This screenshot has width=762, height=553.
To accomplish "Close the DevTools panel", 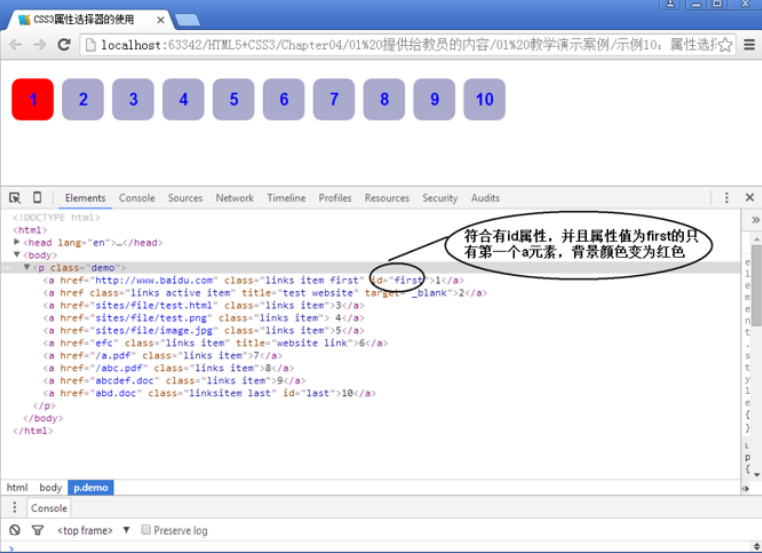I will pos(749,197).
